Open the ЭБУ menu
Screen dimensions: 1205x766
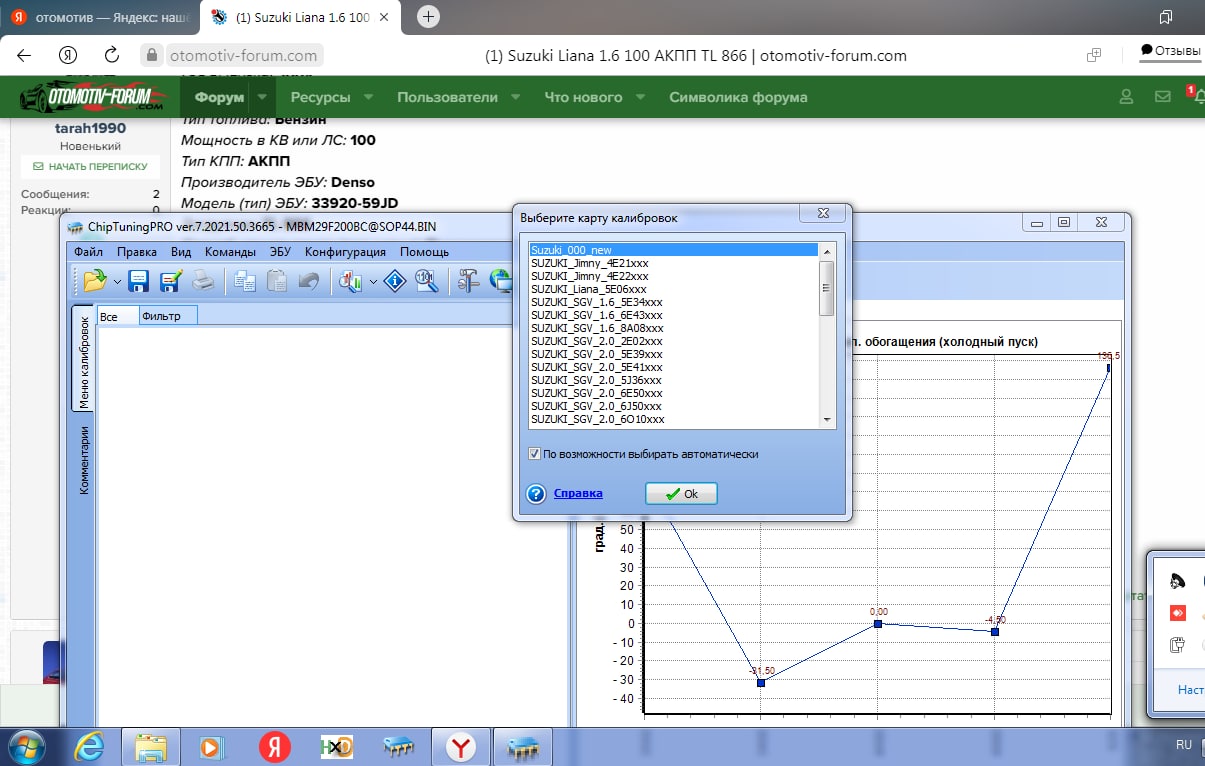pyautogui.click(x=279, y=252)
